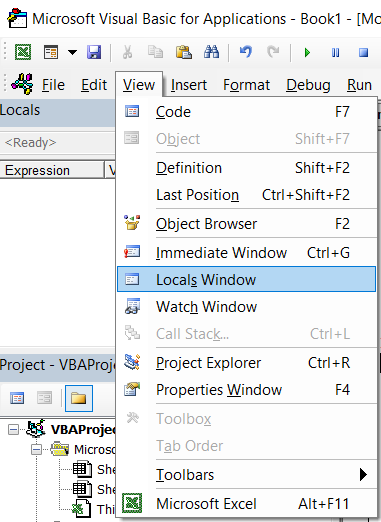Open dropdown arrow next to Insert UserForm
Viewport: 381px width, 522px height.
(72, 52)
